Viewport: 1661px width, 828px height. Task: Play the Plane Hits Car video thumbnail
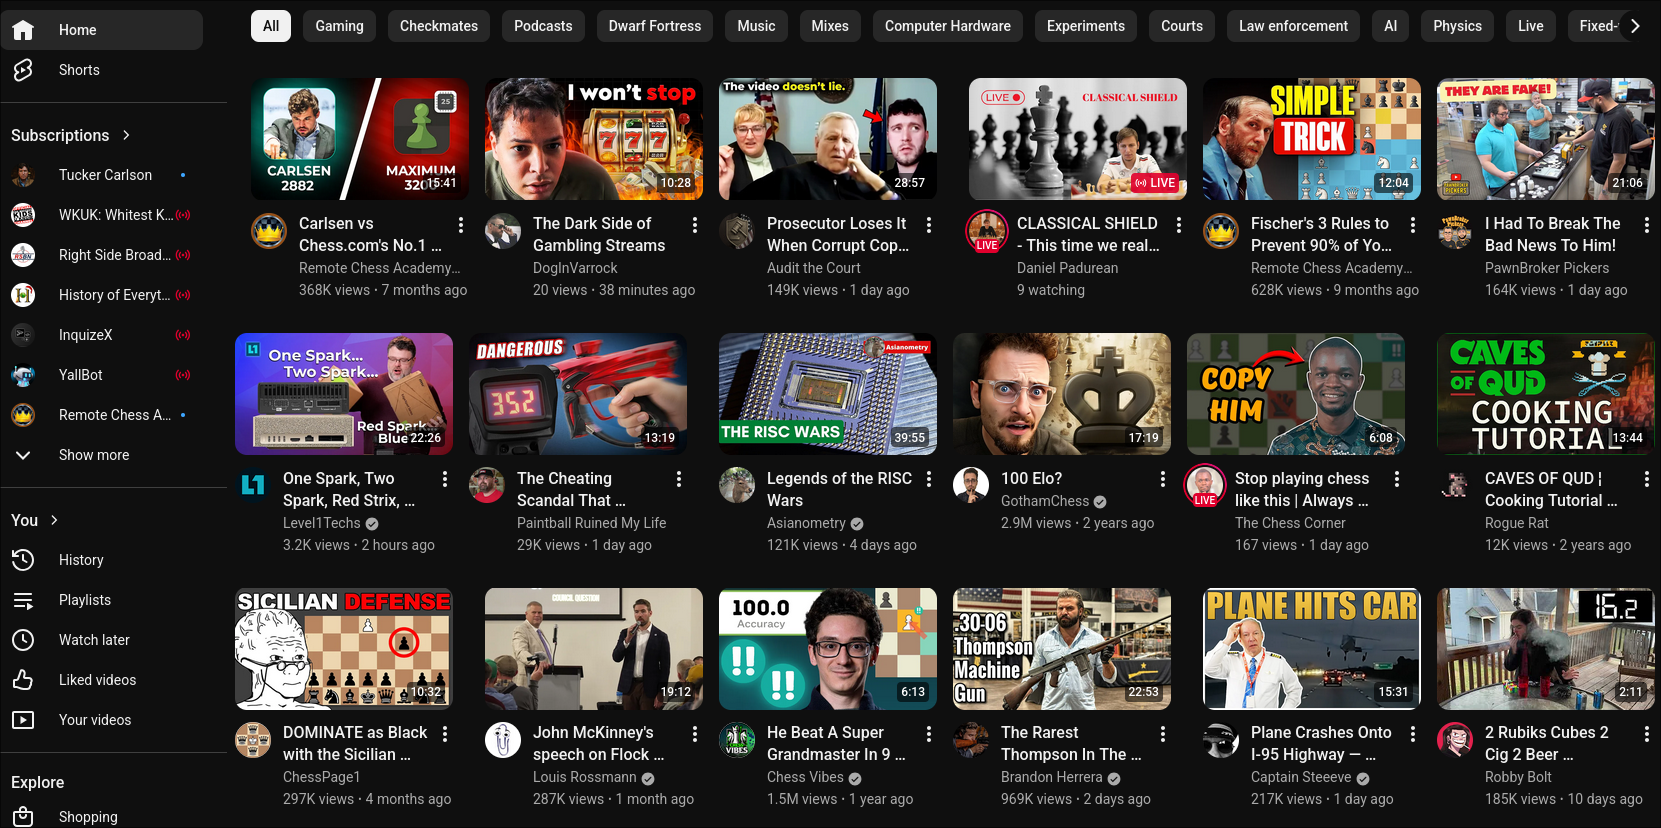1312,649
